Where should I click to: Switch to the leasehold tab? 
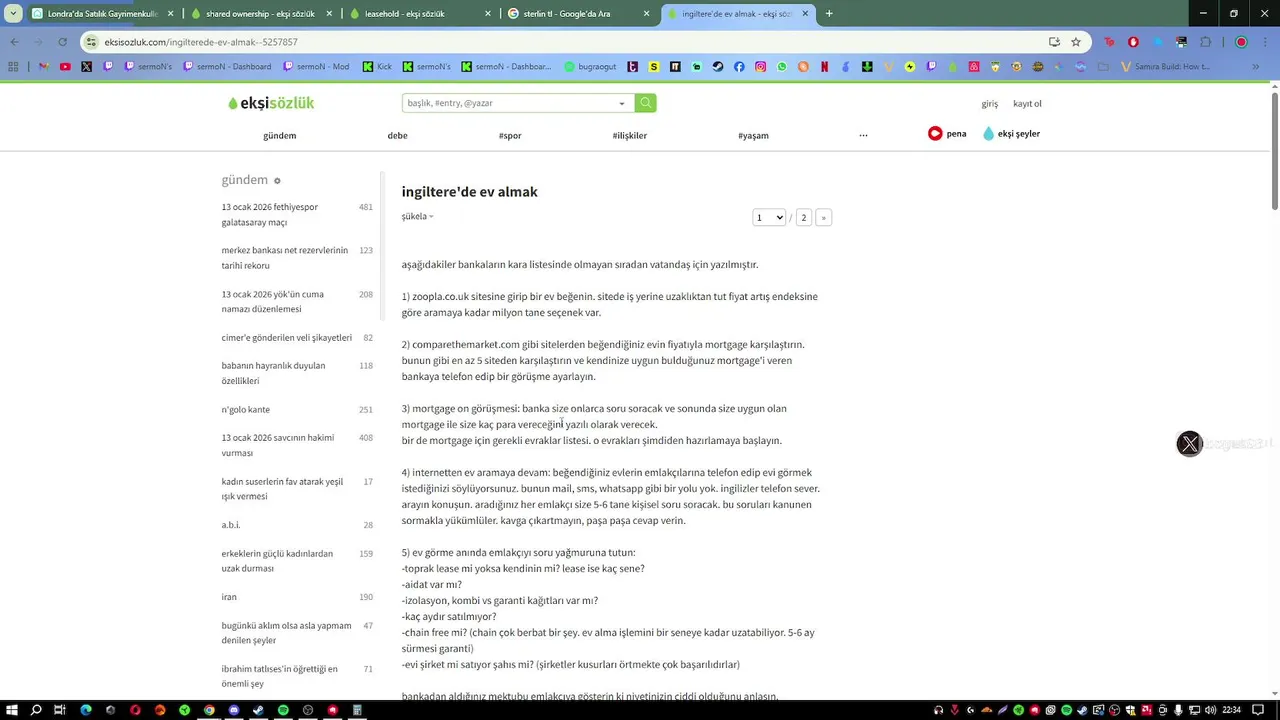[420, 14]
